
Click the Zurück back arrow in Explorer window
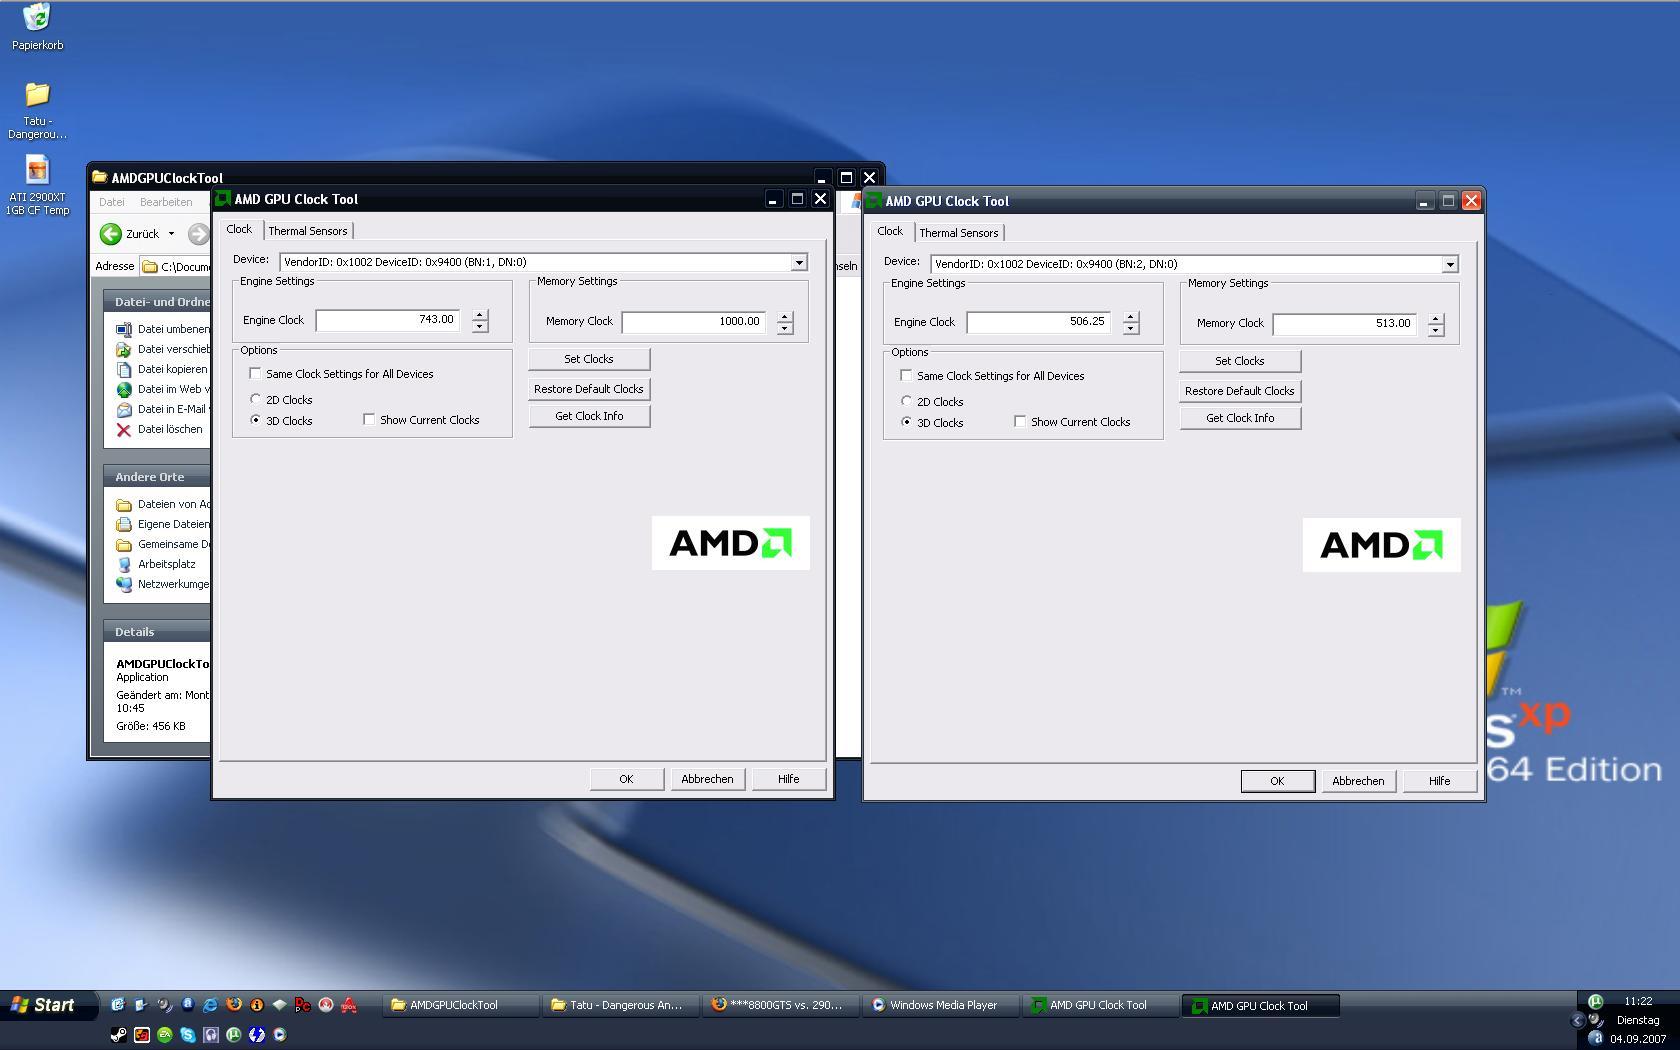click(110, 233)
